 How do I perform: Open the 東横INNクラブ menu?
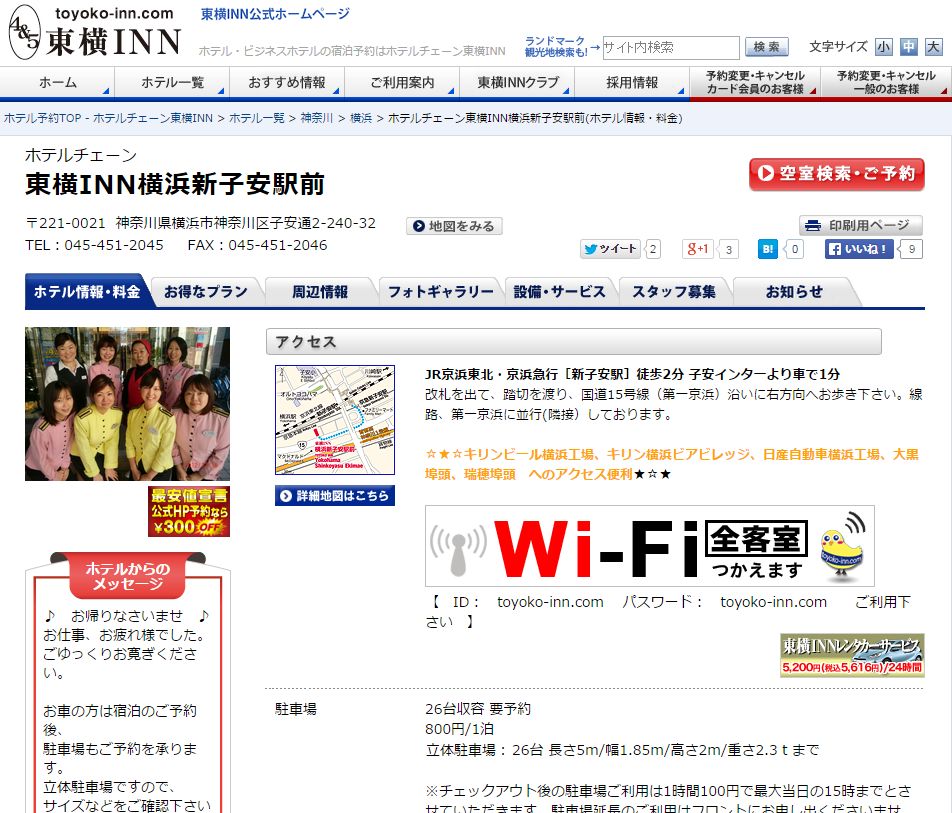pos(517,83)
